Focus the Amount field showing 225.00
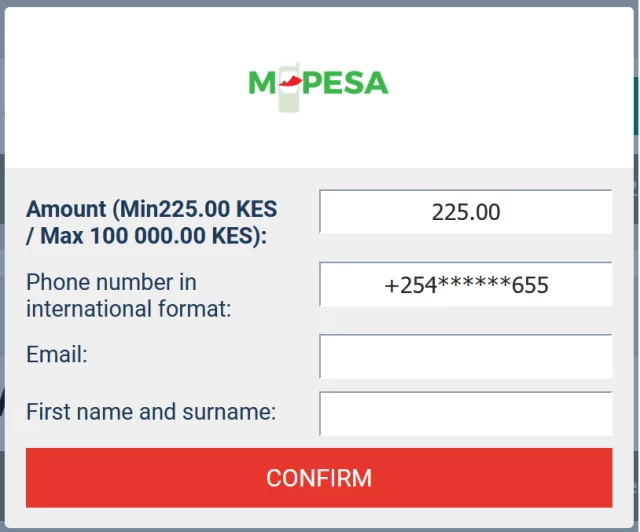Viewport: 640px width, 532px height. coord(466,211)
